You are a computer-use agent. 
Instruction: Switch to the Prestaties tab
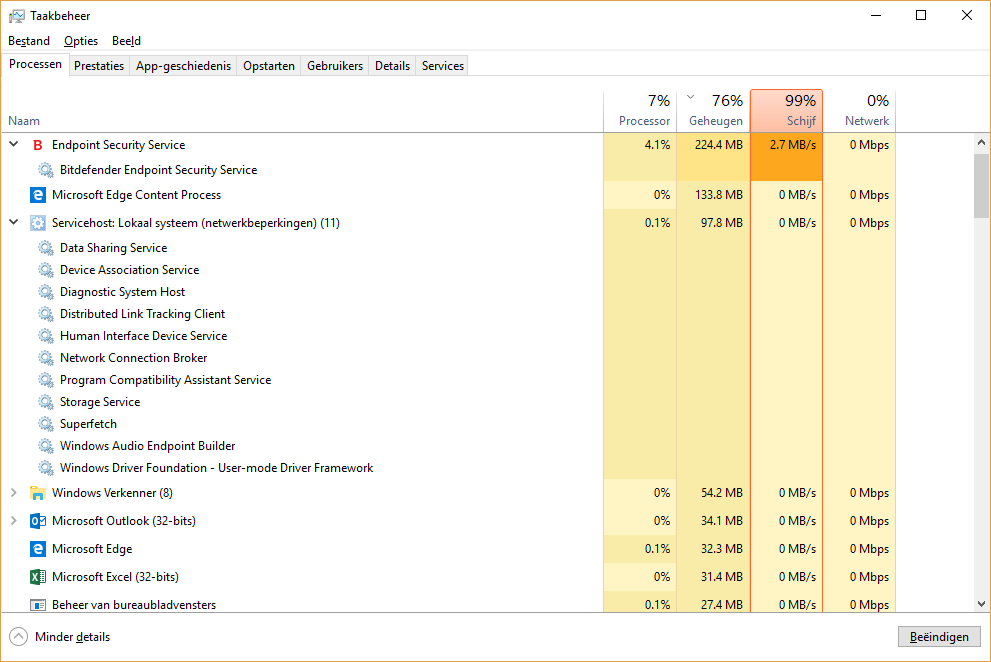[x=99, y=66]
